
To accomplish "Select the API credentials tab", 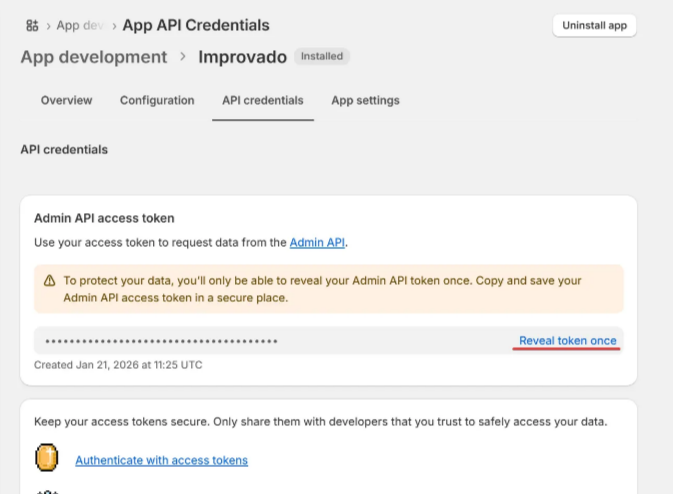I will [263, 100].
